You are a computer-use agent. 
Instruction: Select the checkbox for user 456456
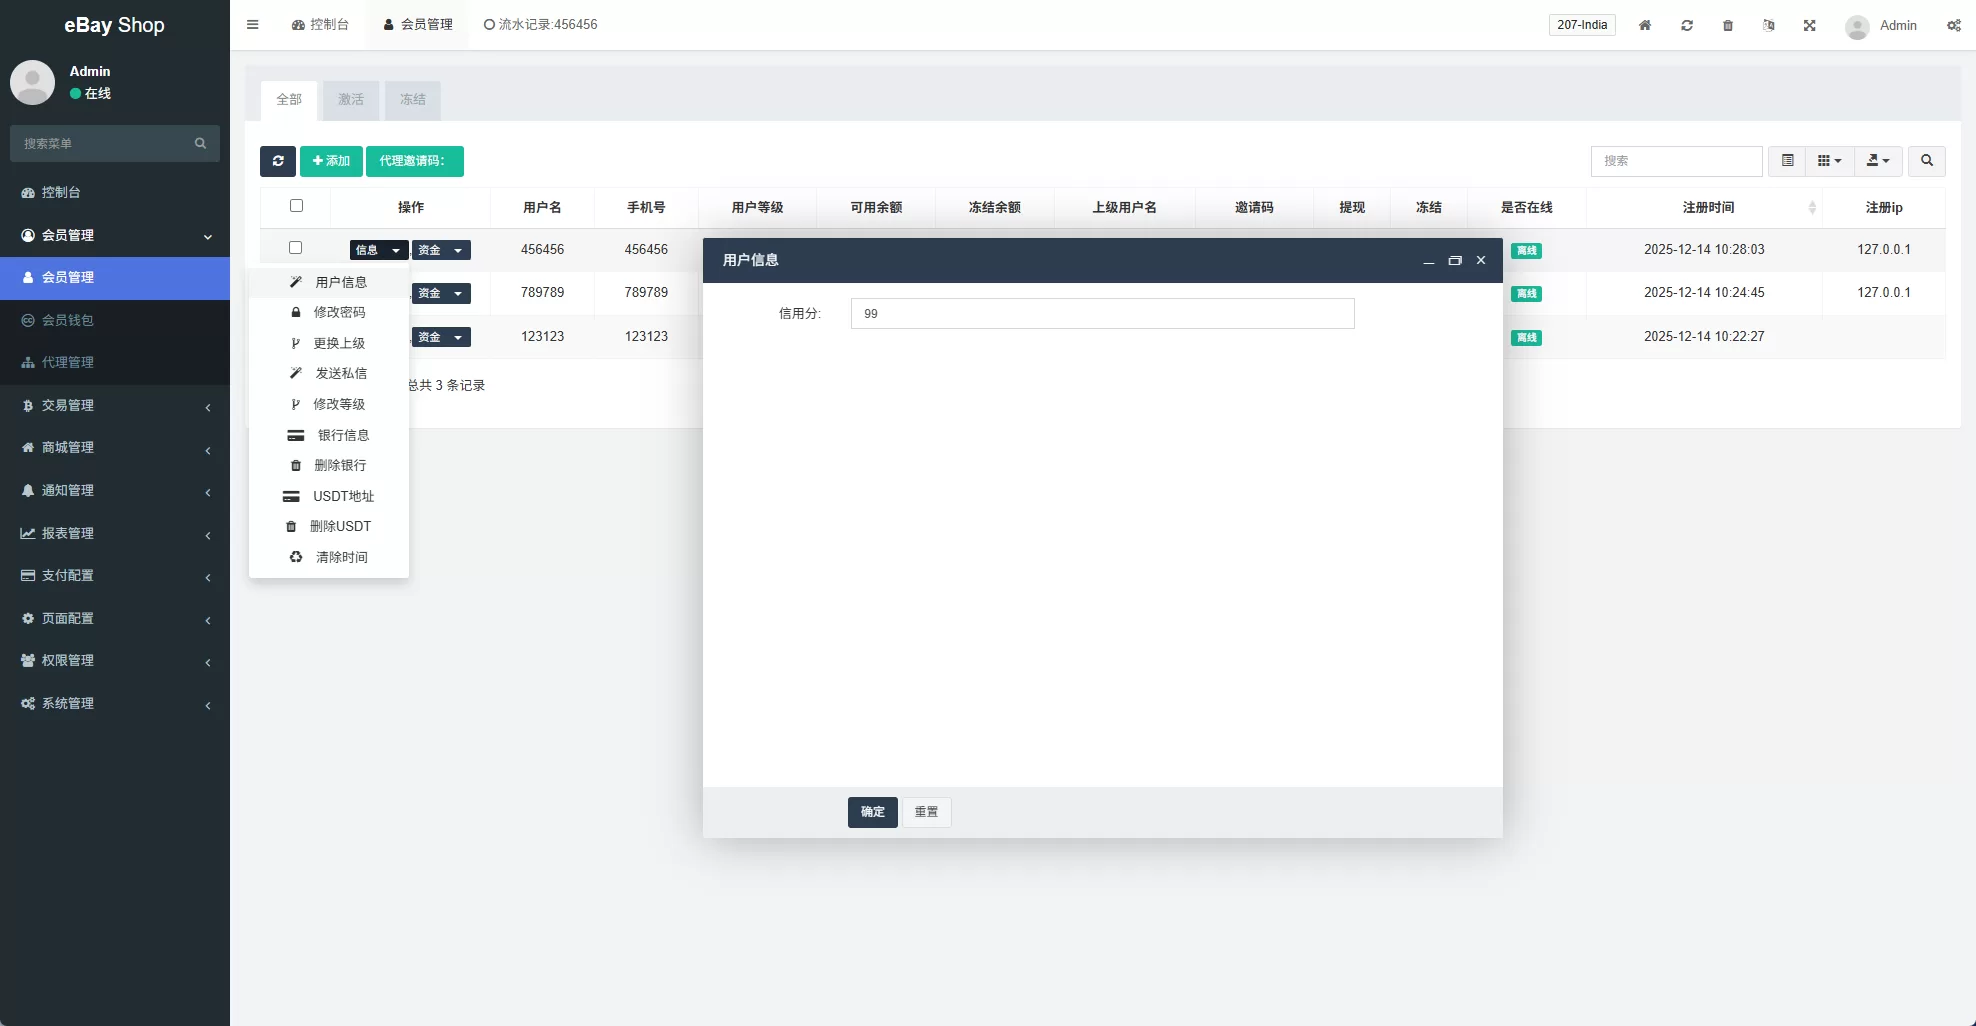[295, 248]
